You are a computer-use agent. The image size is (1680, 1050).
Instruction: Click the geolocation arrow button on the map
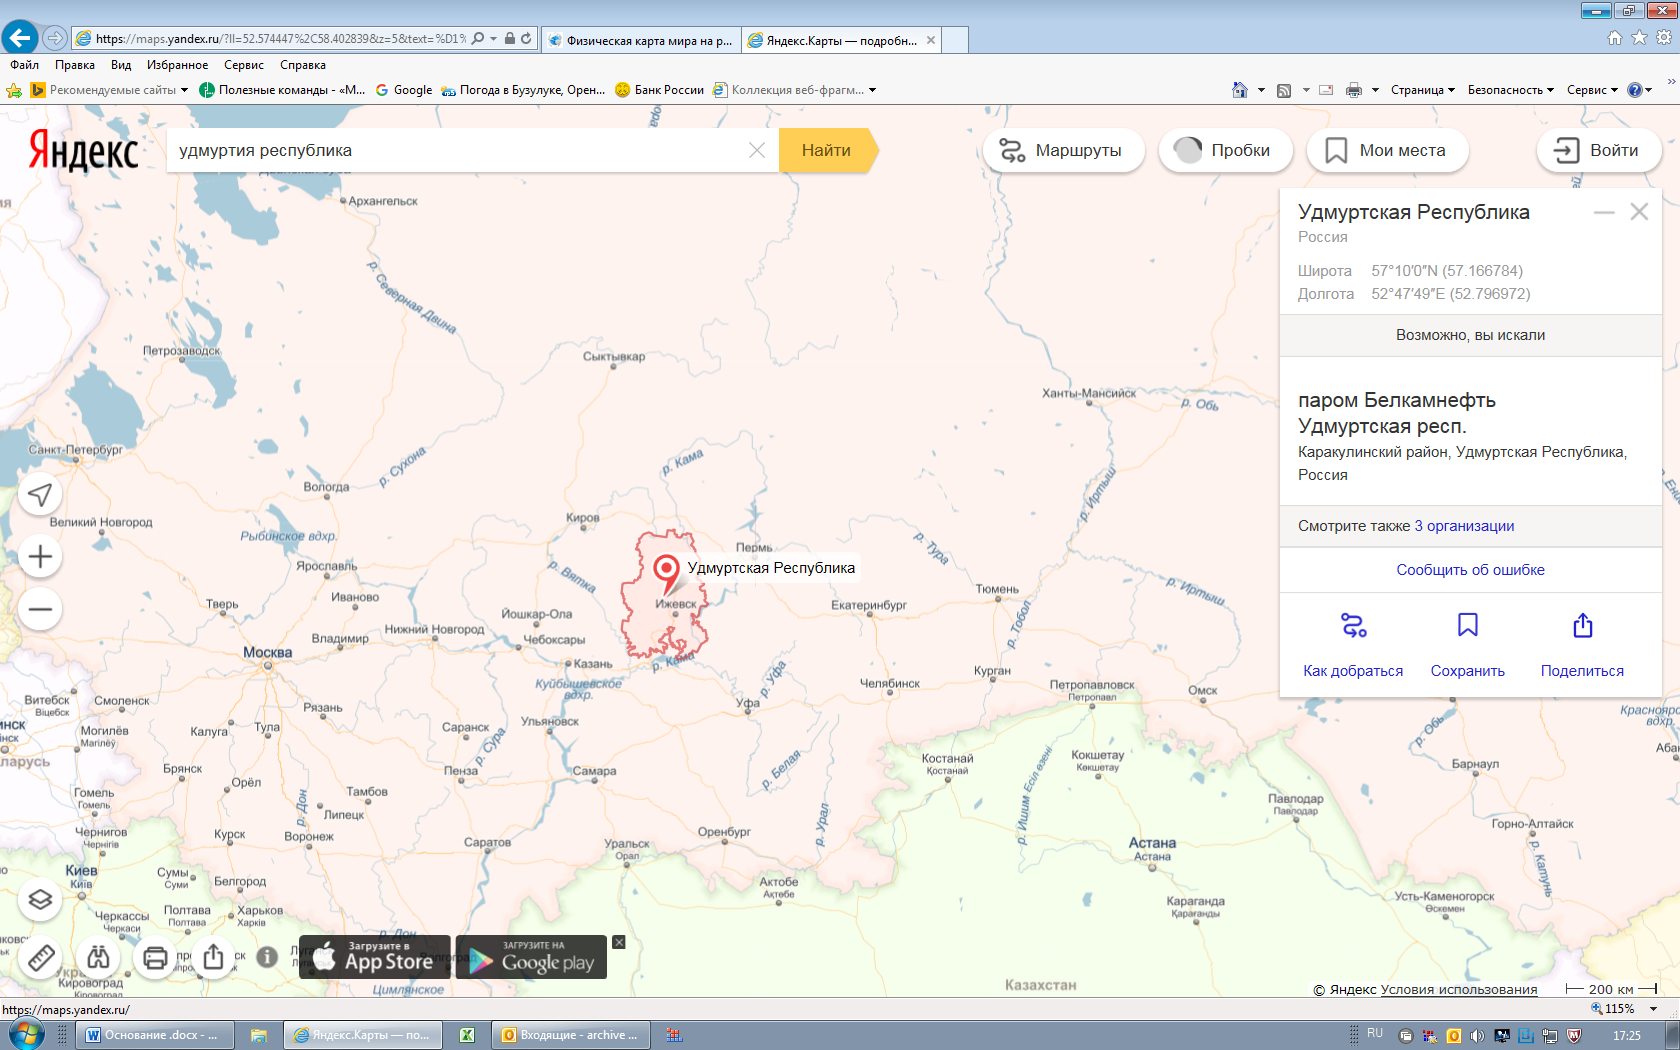pos(40,494)
